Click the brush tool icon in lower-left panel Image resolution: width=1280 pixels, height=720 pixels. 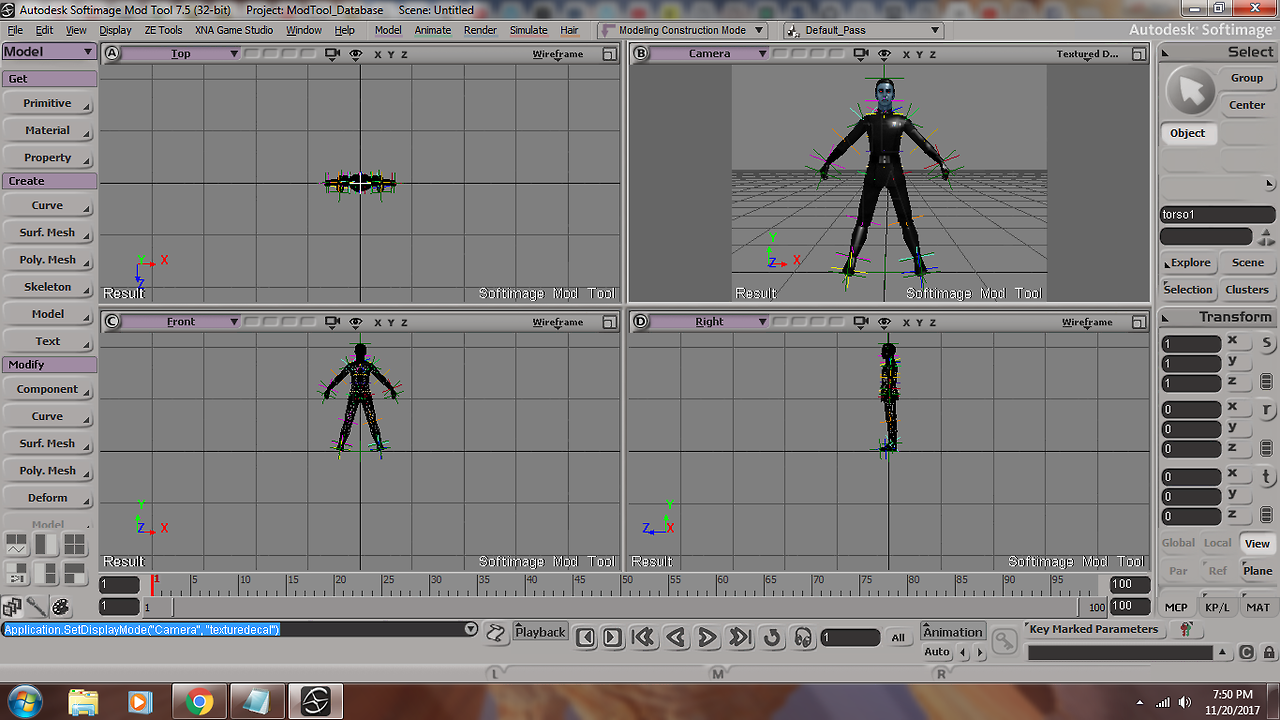36,606
